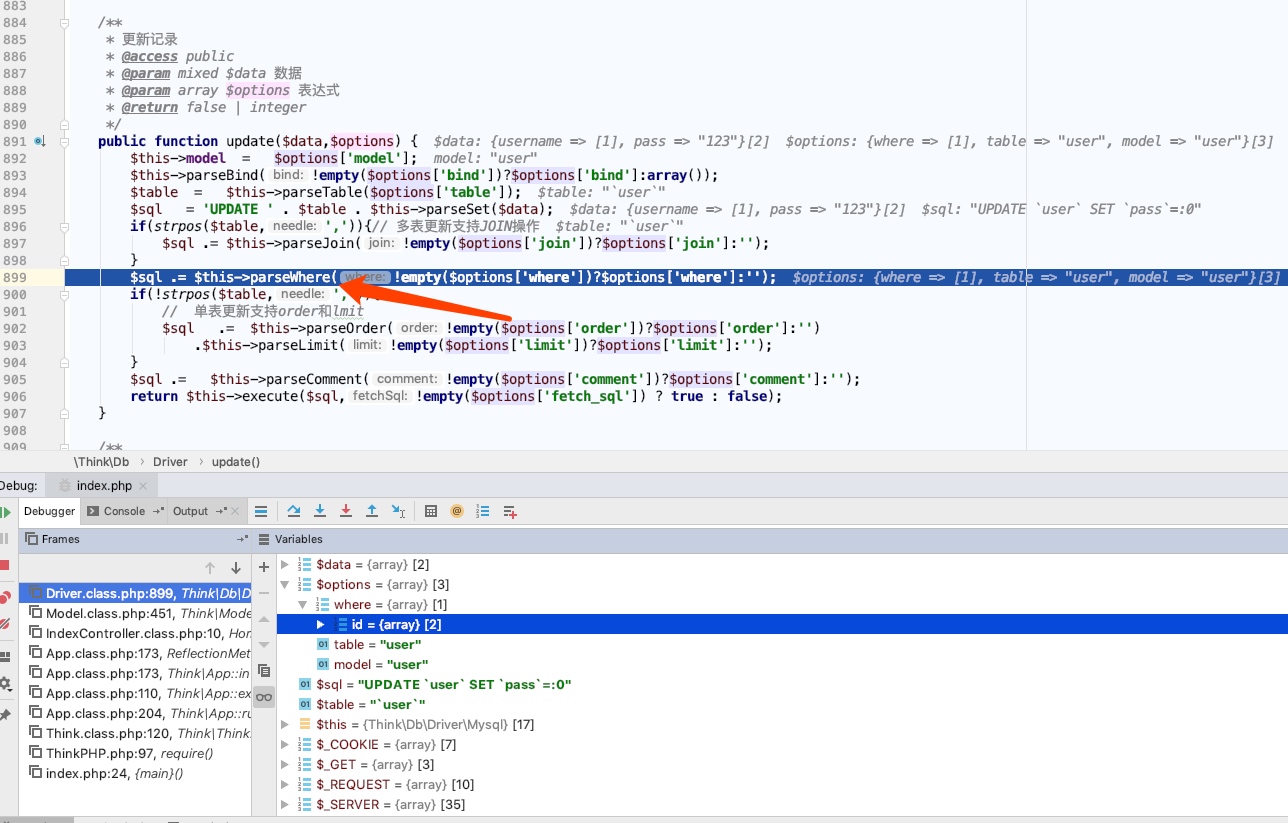
Task: Click green Resume Program icon
Action: tap(5, 512)
